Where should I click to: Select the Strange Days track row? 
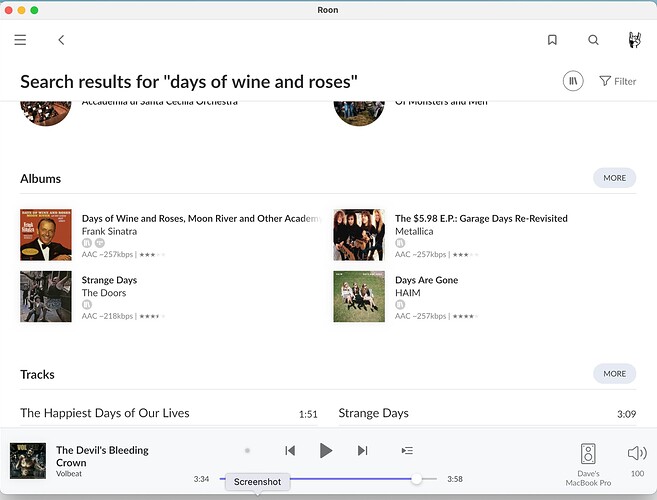click(487, 413)
